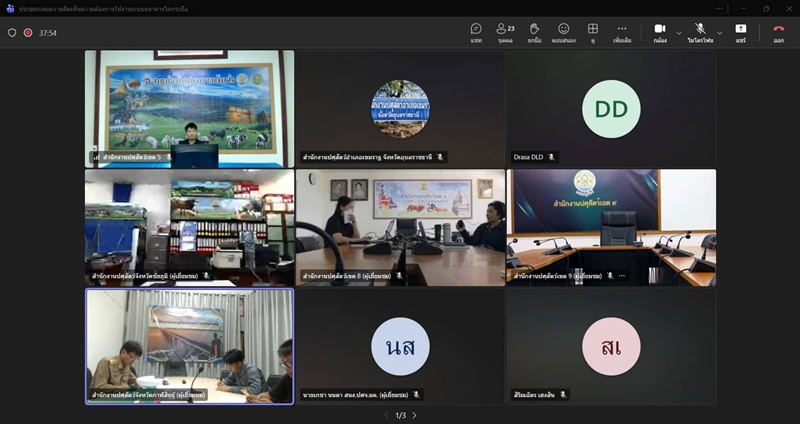Image resolution: width=800 pixels, height=424 pixels.
Task: Toggle the camera on or off
Action: point(660,32)
